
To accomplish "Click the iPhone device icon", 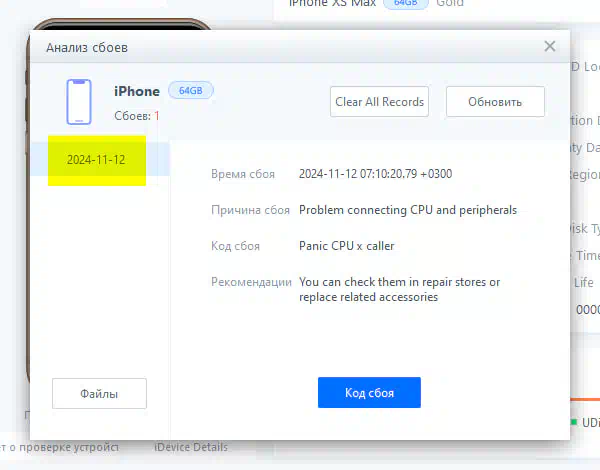I will tap(79, 102).
